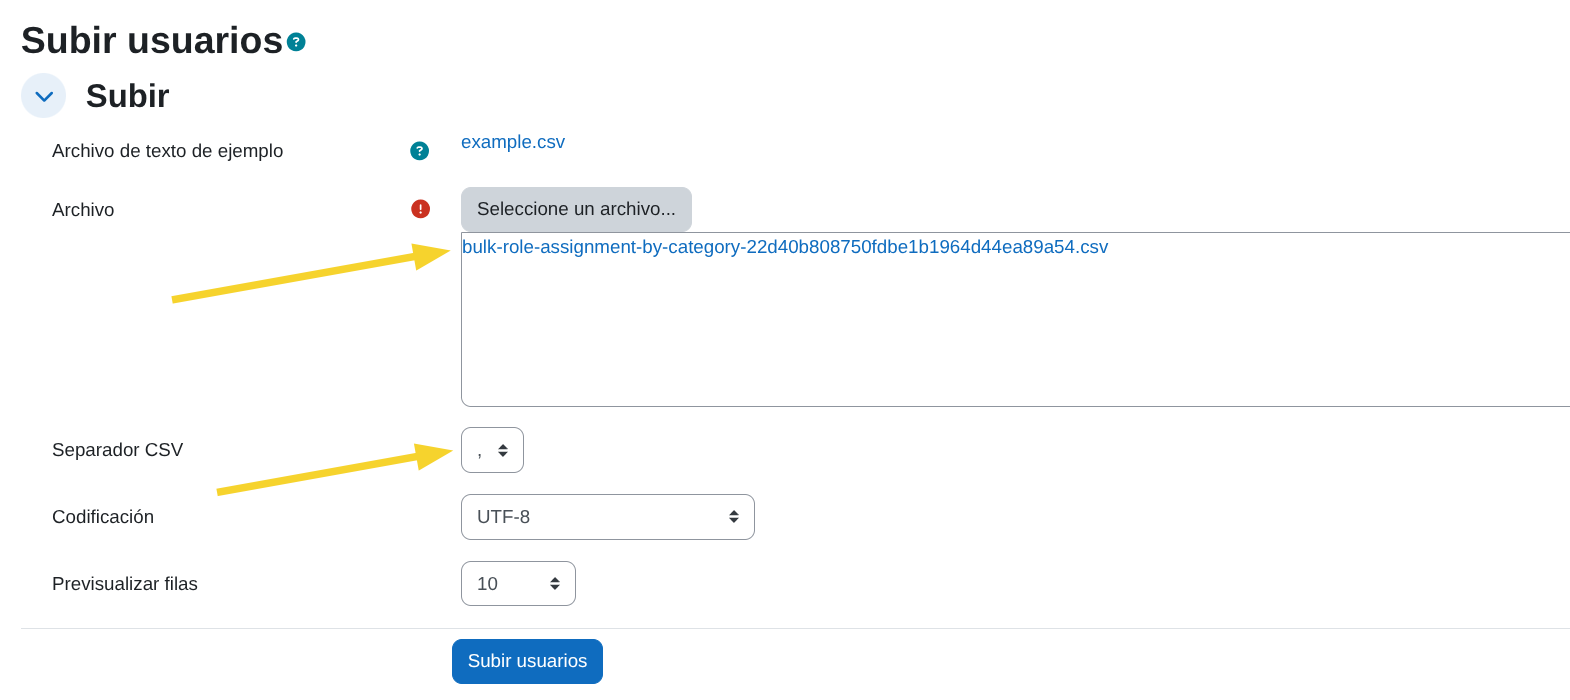Download the example.csv file

[x=513, y=142]
